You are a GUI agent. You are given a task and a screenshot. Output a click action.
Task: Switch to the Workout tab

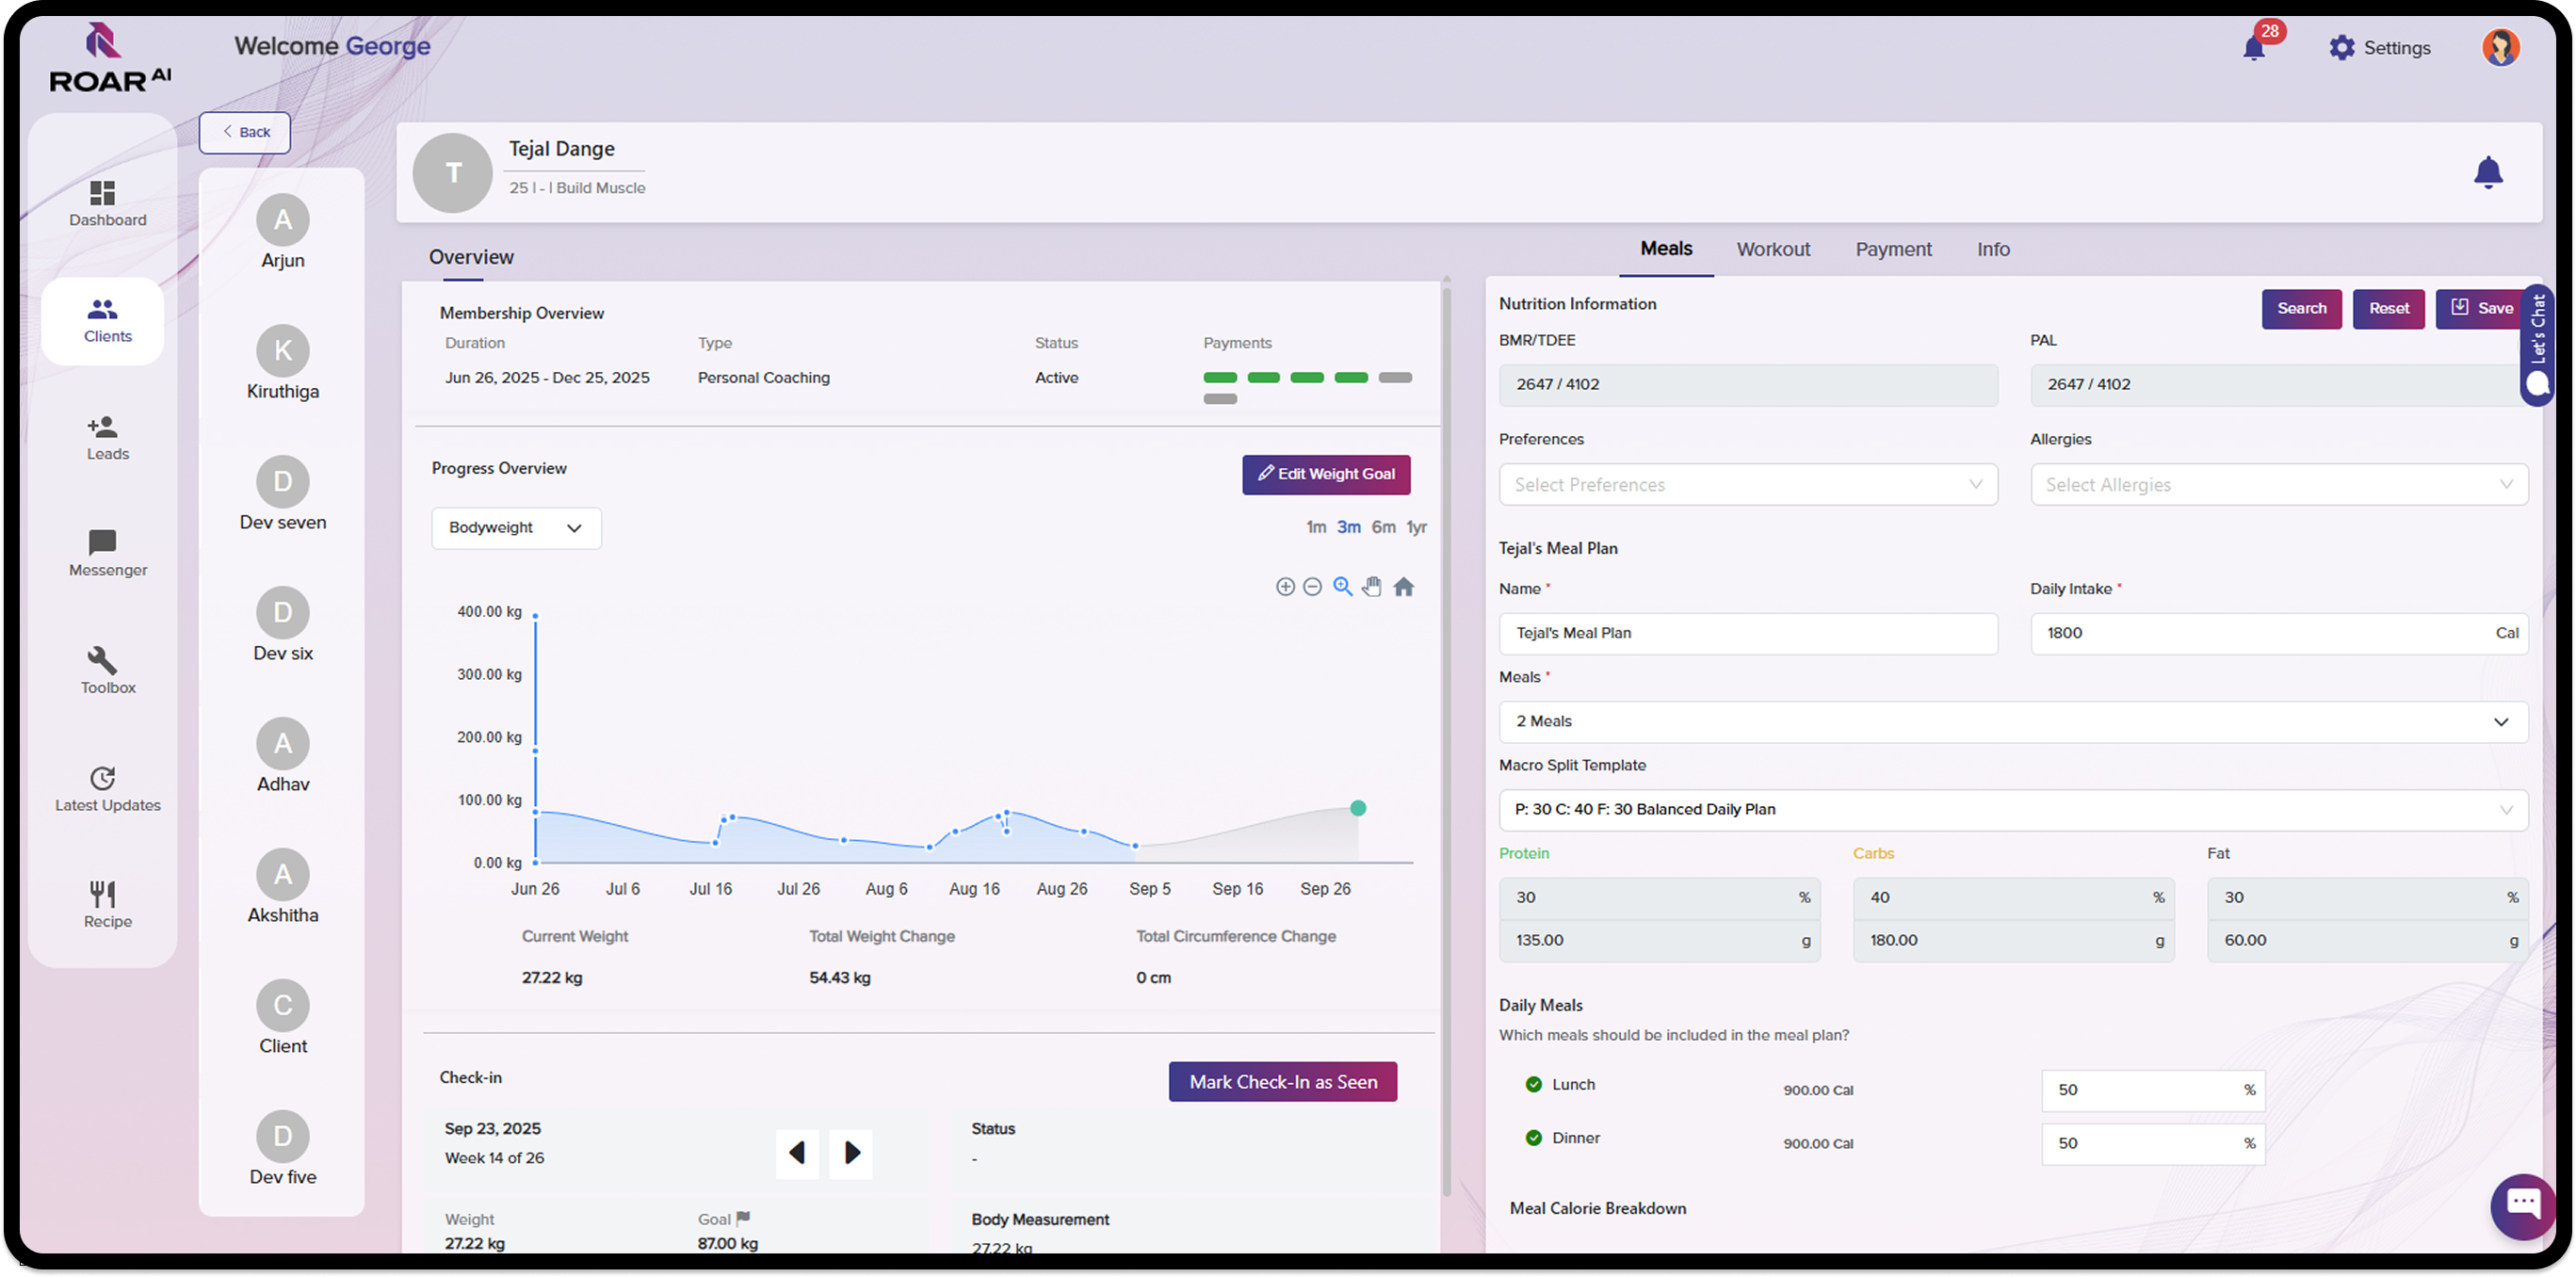(1773, 249)
